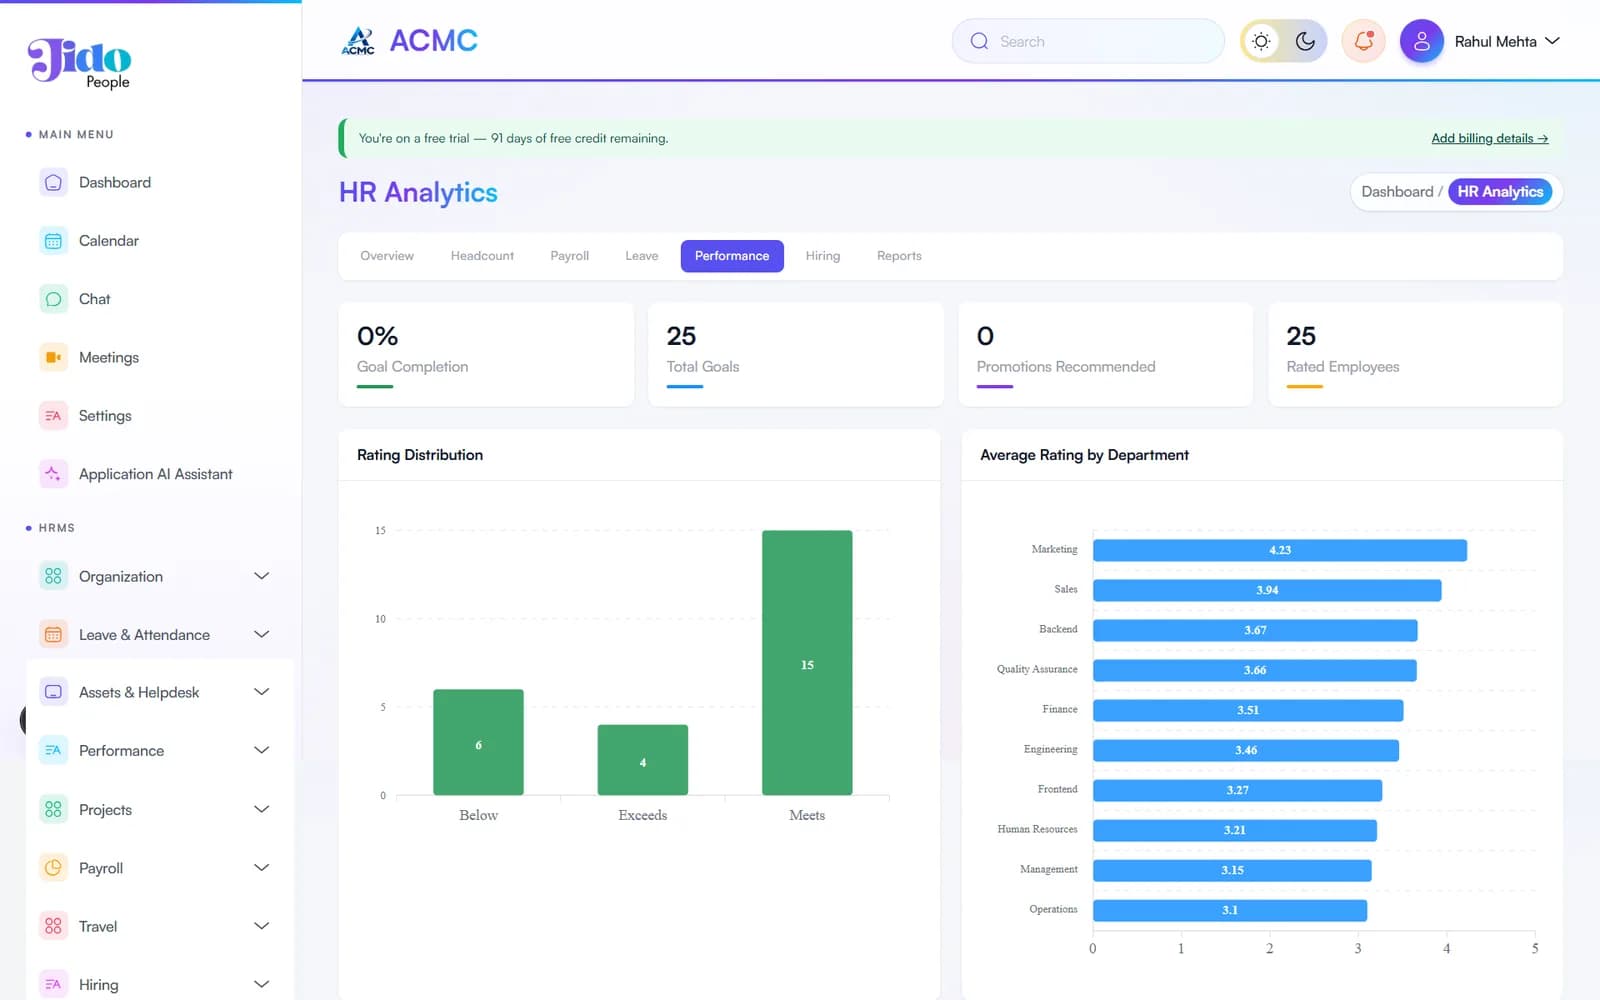Expand the Projects chevron
The width and height of the screenshot is (1600, 1000).
[262, 809]
